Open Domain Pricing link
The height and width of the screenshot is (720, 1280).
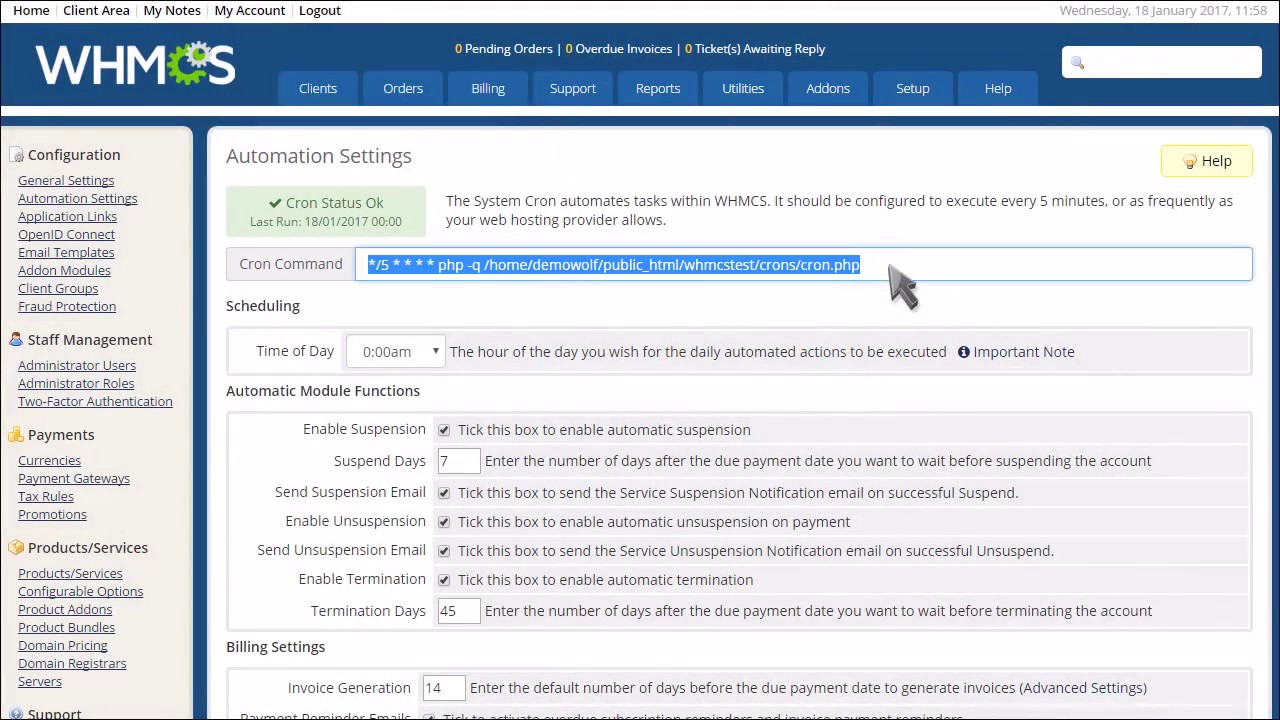click(63, 646)
